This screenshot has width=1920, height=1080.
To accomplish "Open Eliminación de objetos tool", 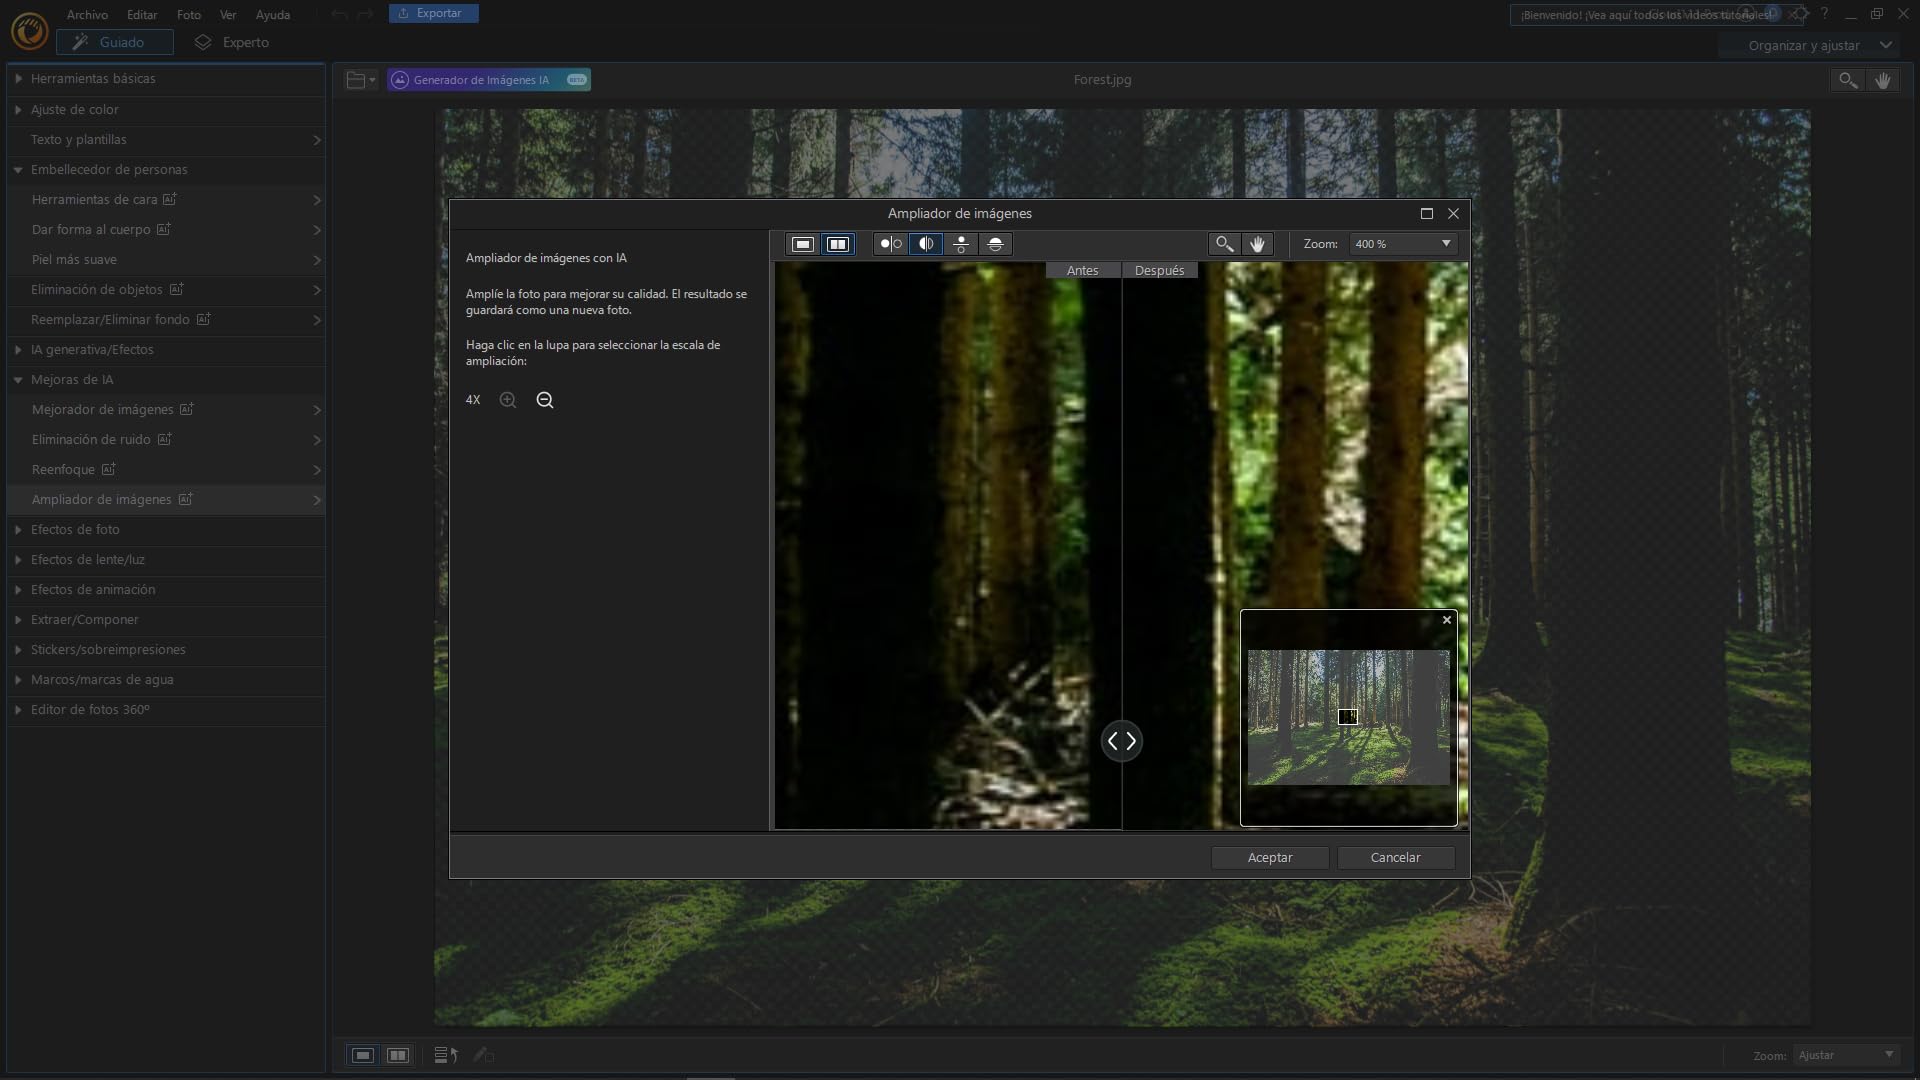I will click(166, 289).
